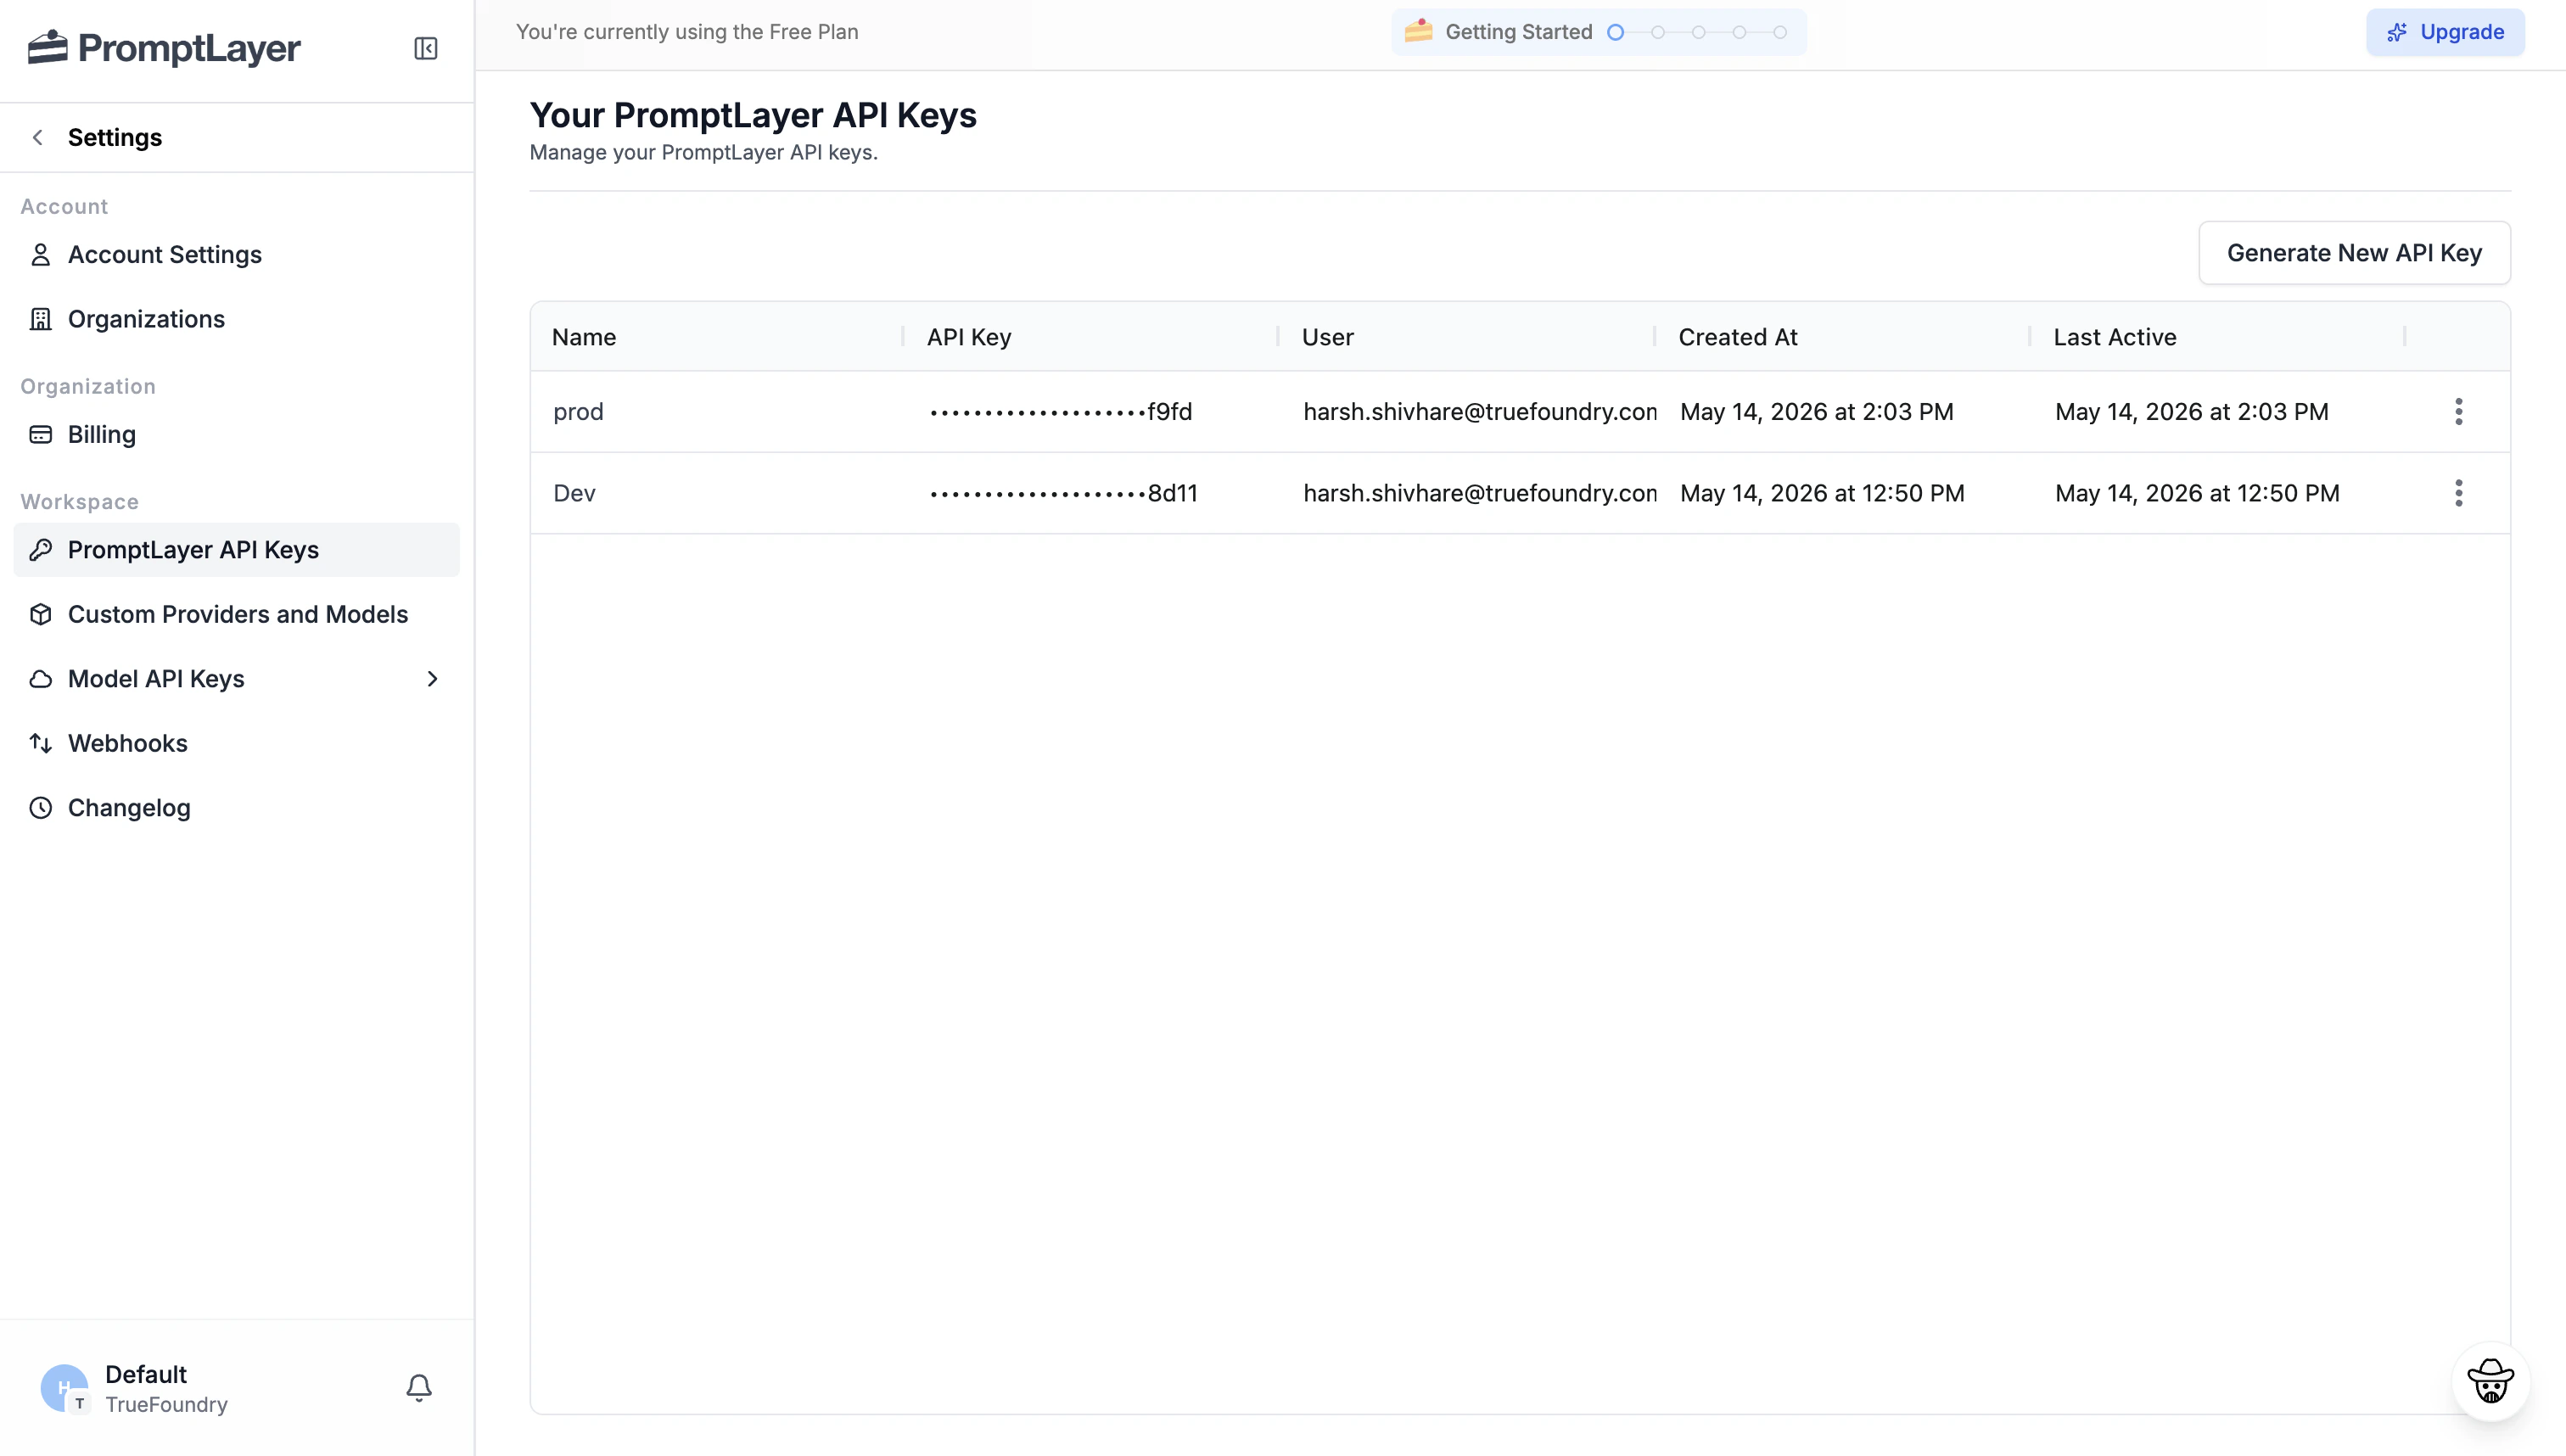Collapse the sidebar with the panel icon
2566x1456 pixels.
point(425,48)
